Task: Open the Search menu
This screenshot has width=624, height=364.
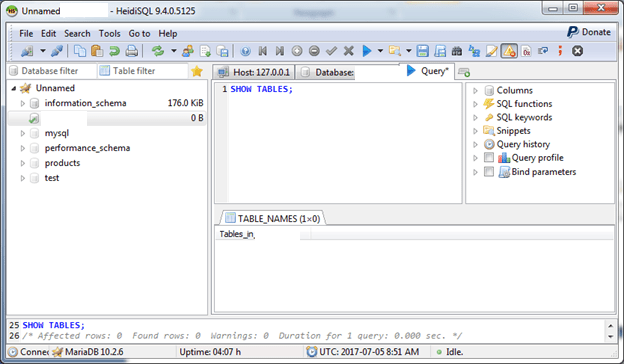Action: [77, 33]
